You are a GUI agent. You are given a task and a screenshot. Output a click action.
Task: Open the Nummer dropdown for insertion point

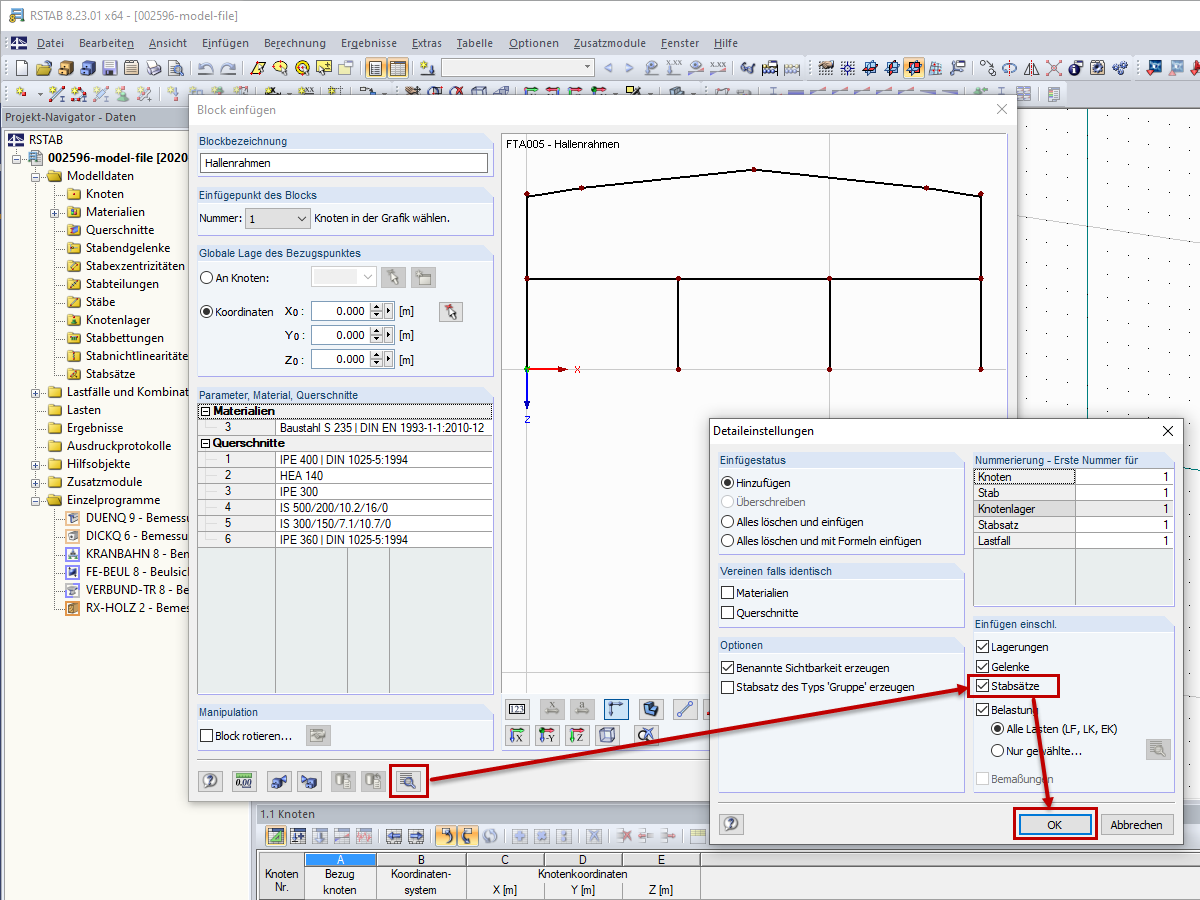coord(278,218)
